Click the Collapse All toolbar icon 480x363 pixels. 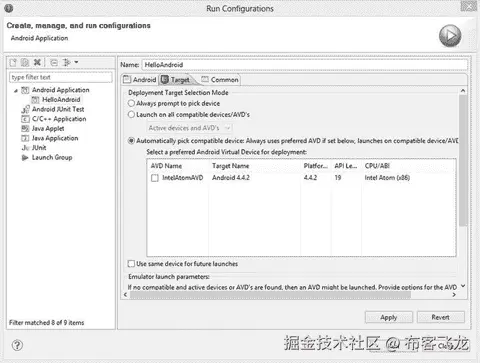coord(54,62)
